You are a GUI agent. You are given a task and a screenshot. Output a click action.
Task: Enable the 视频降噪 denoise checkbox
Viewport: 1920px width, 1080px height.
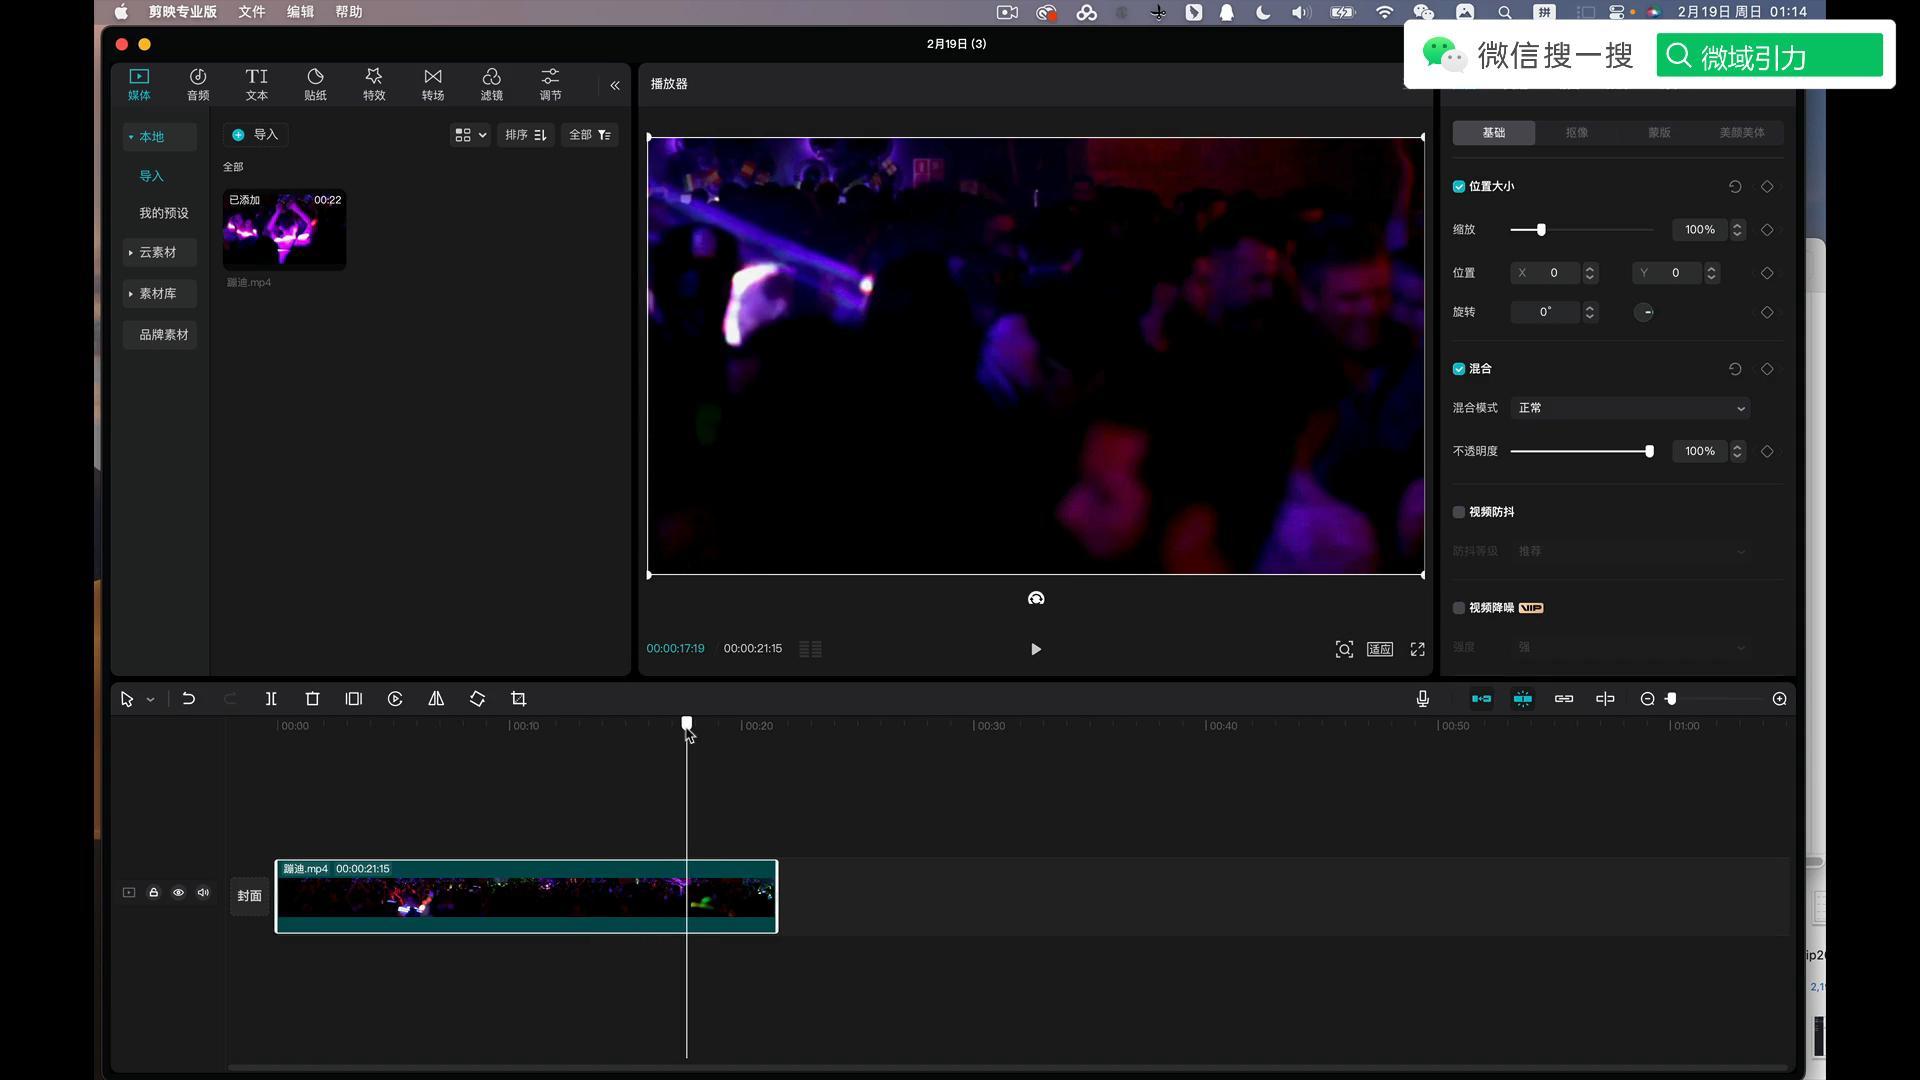[1459, 608]
